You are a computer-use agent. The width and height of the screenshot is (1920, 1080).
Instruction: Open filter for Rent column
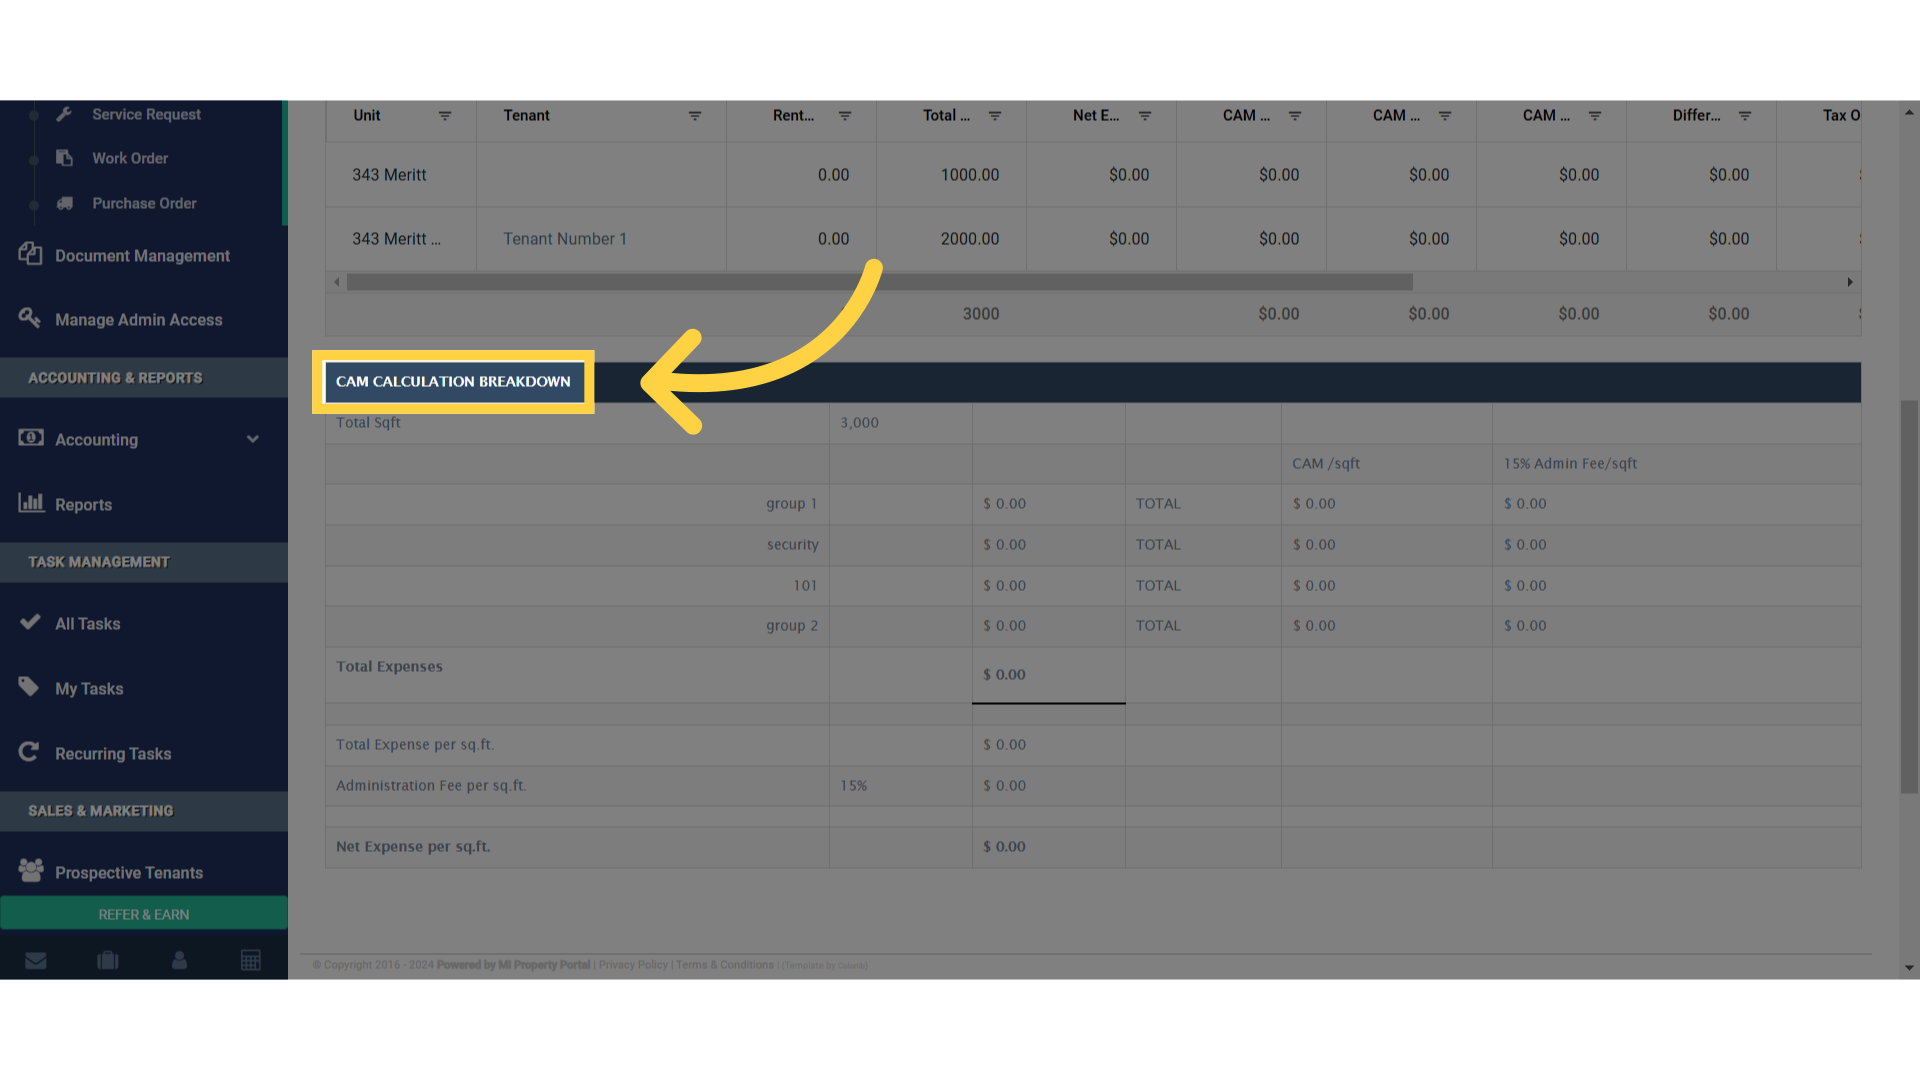pyautogui.click(x=845, y=116)
